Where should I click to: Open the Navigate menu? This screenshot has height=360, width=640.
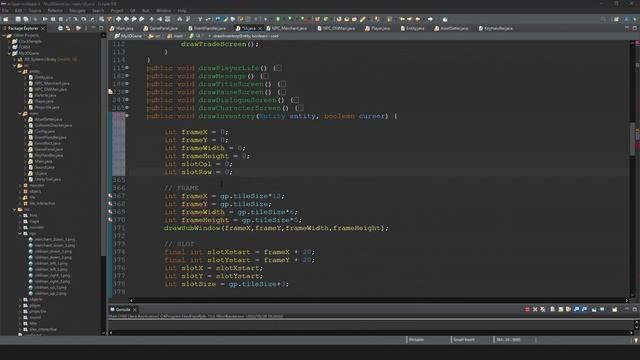coord(77,11)
